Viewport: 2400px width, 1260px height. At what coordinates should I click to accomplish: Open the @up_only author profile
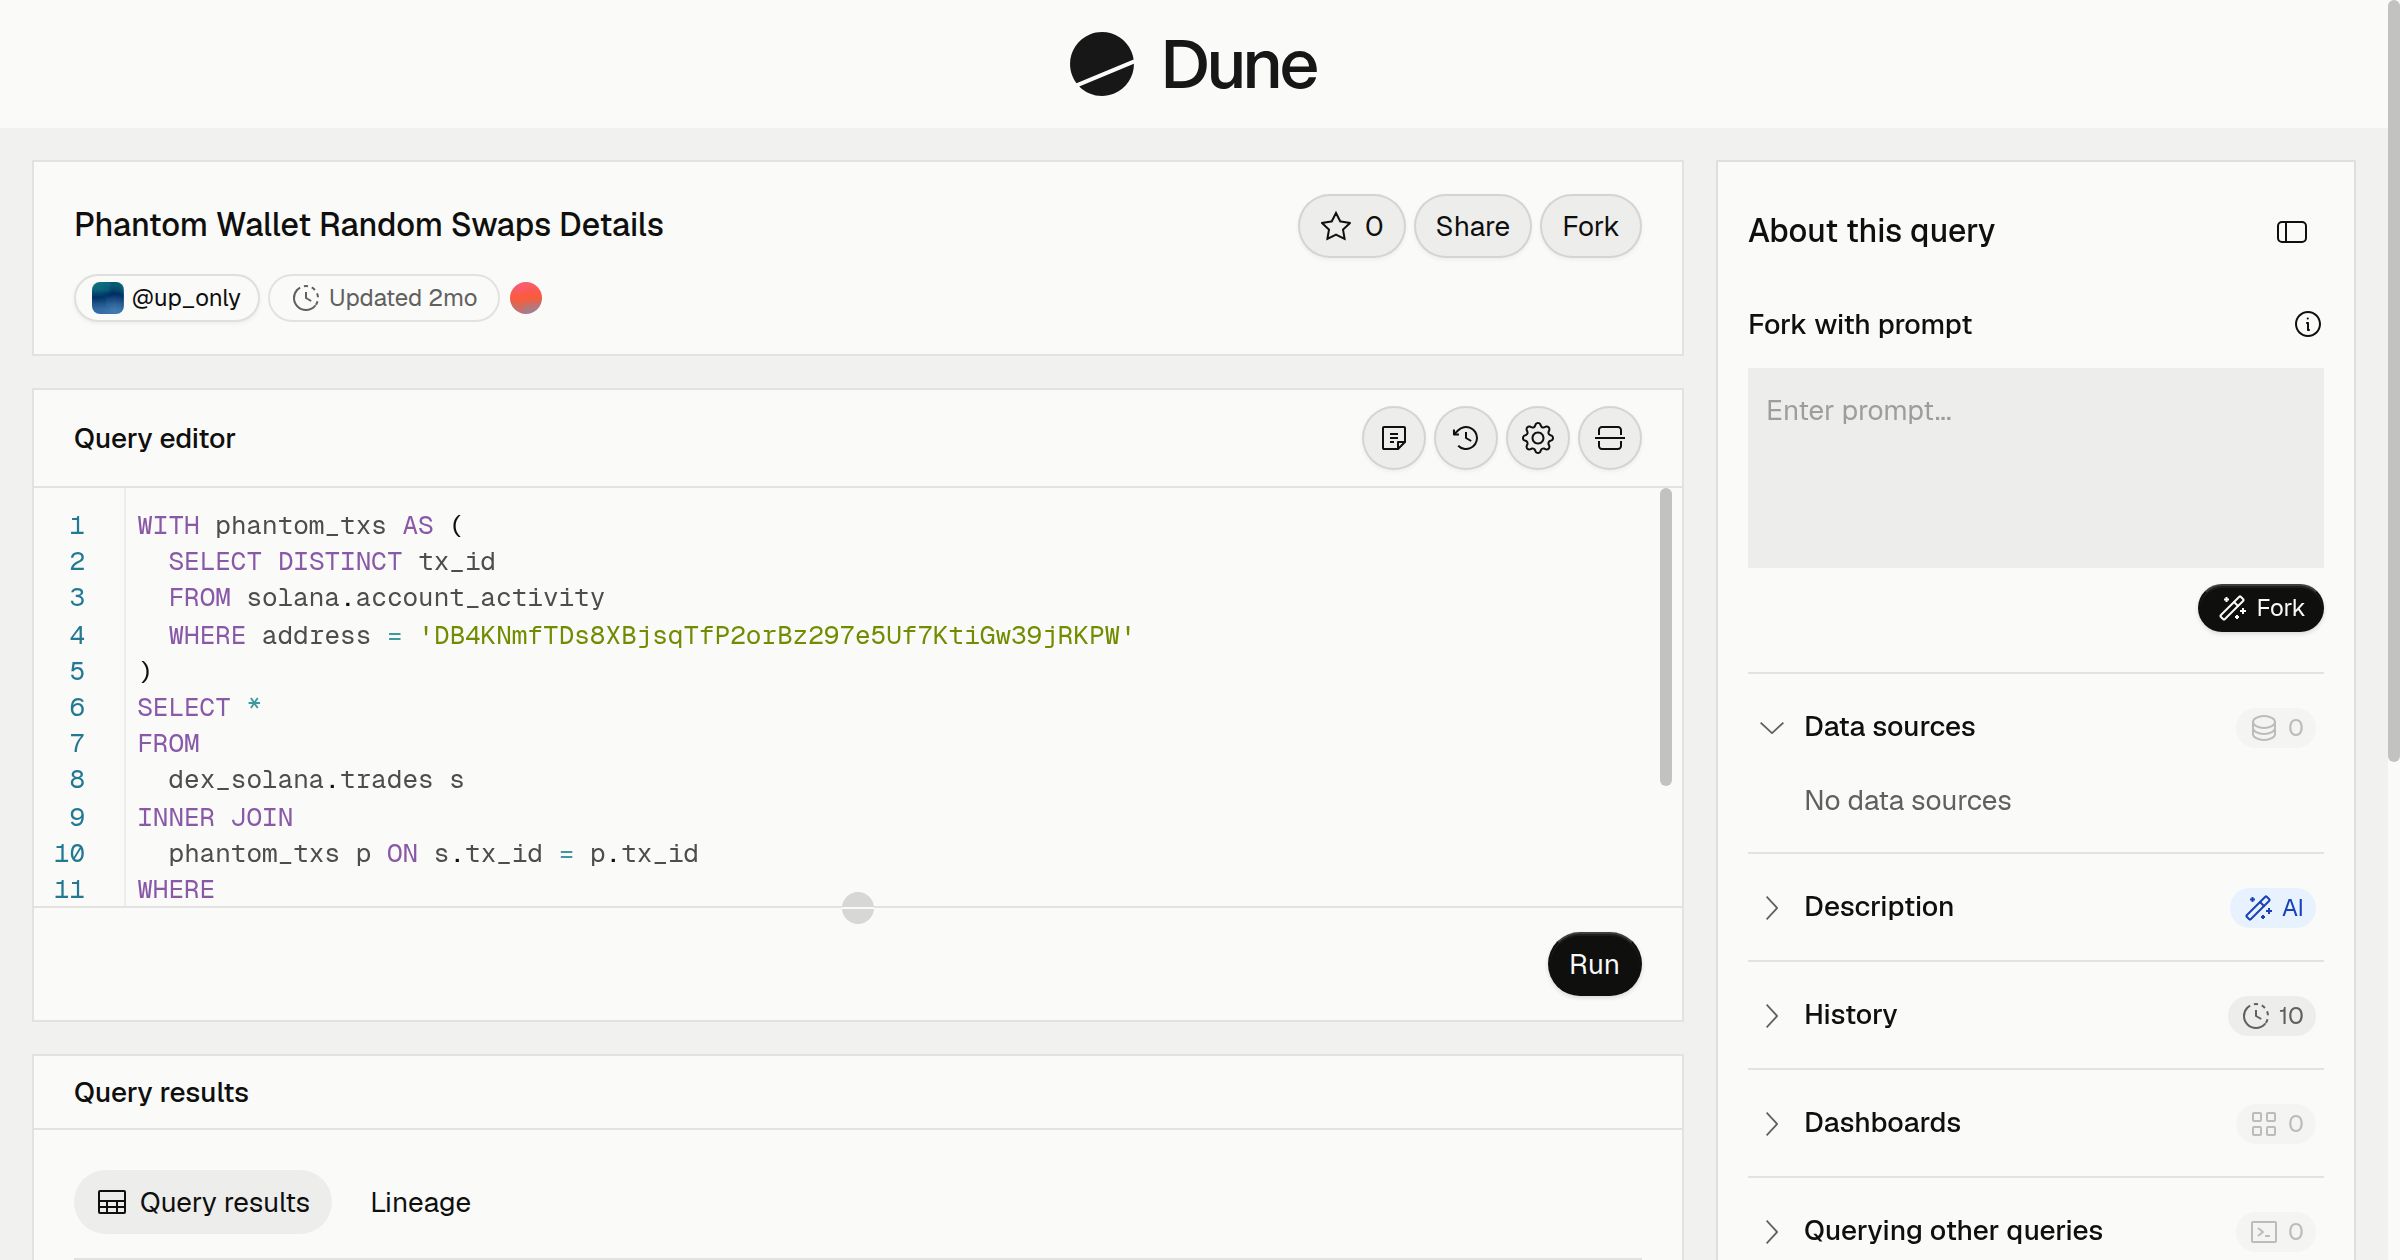click(167, 298)
